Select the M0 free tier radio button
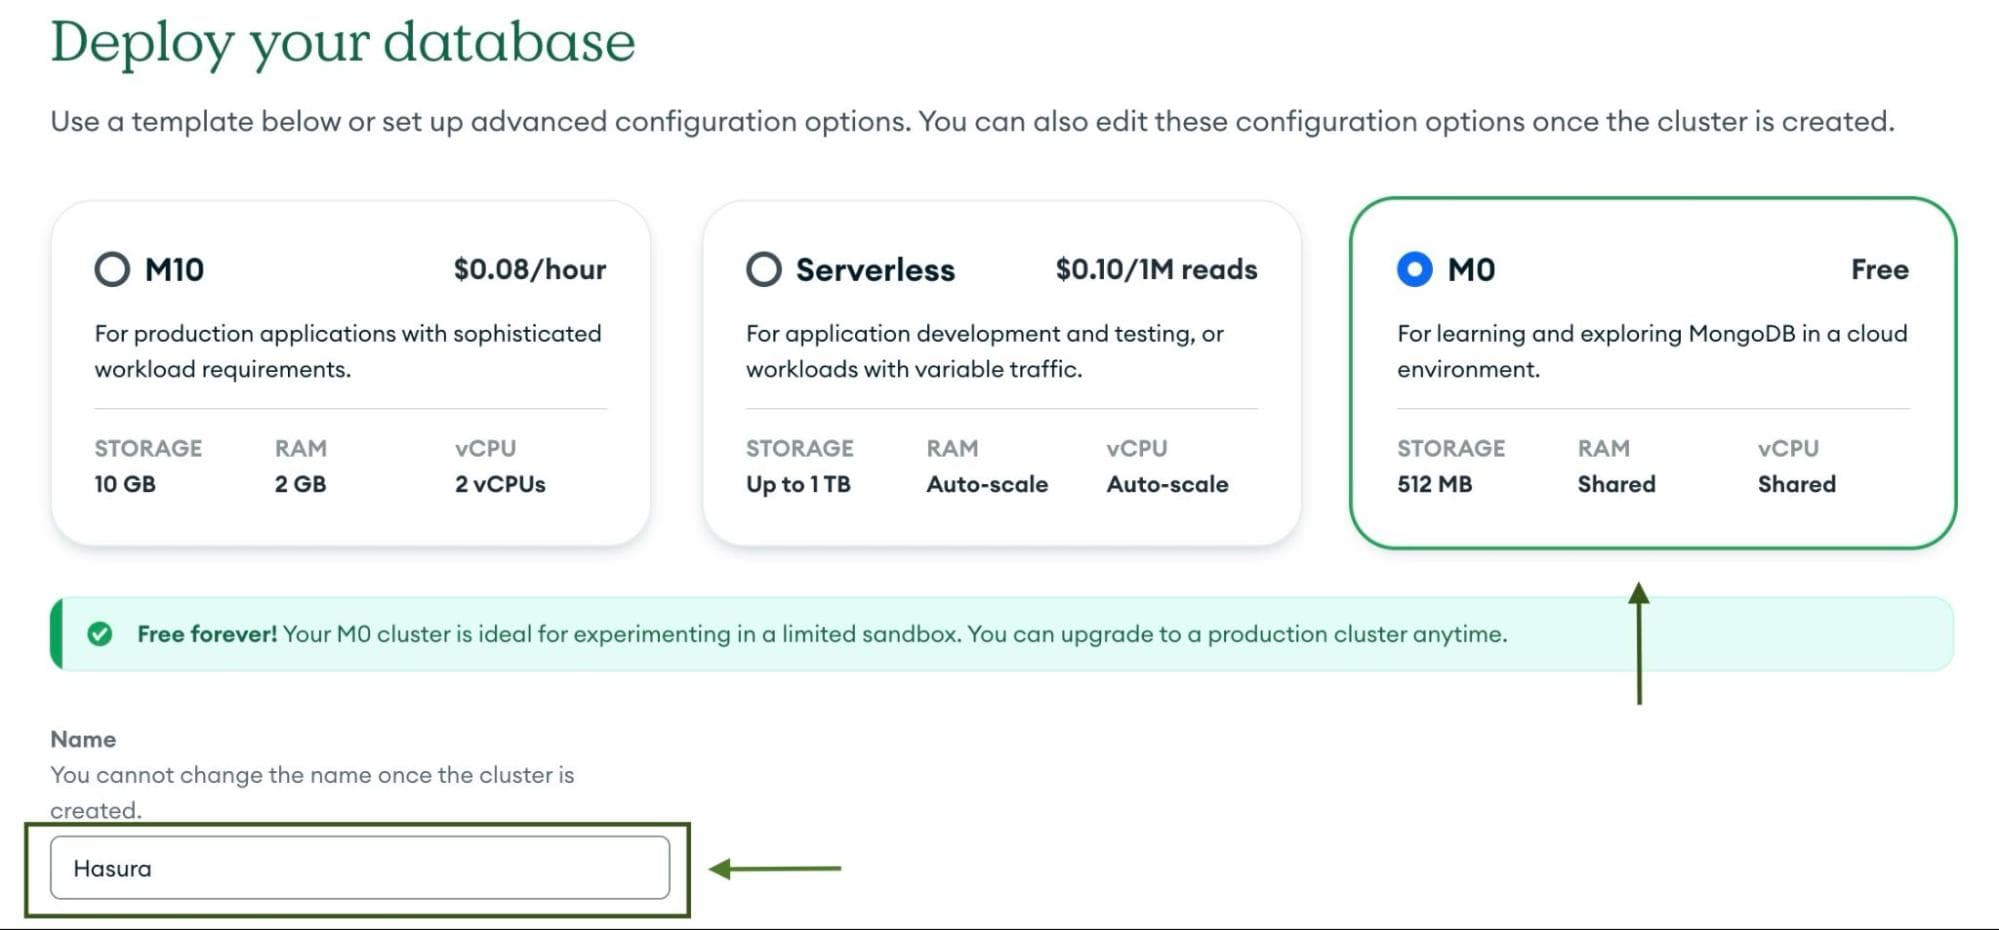 1414,269
